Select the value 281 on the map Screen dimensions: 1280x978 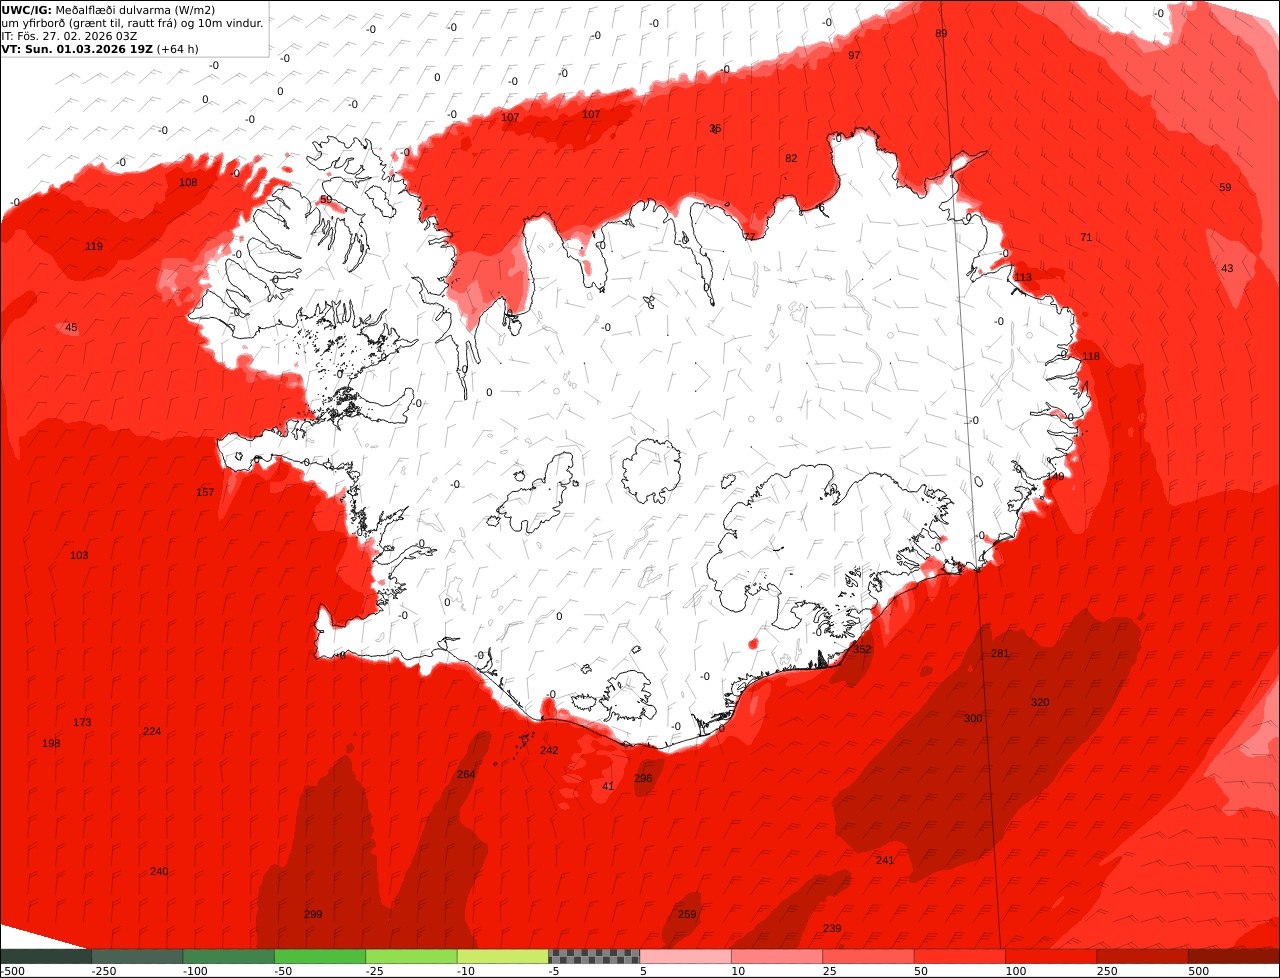tap(1000, 653)
